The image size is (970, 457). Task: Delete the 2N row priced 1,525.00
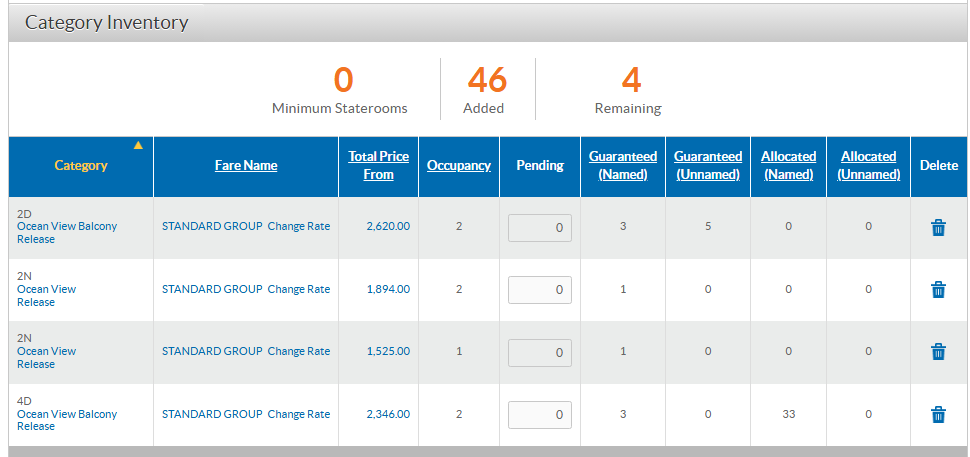(x=938, y=351)
